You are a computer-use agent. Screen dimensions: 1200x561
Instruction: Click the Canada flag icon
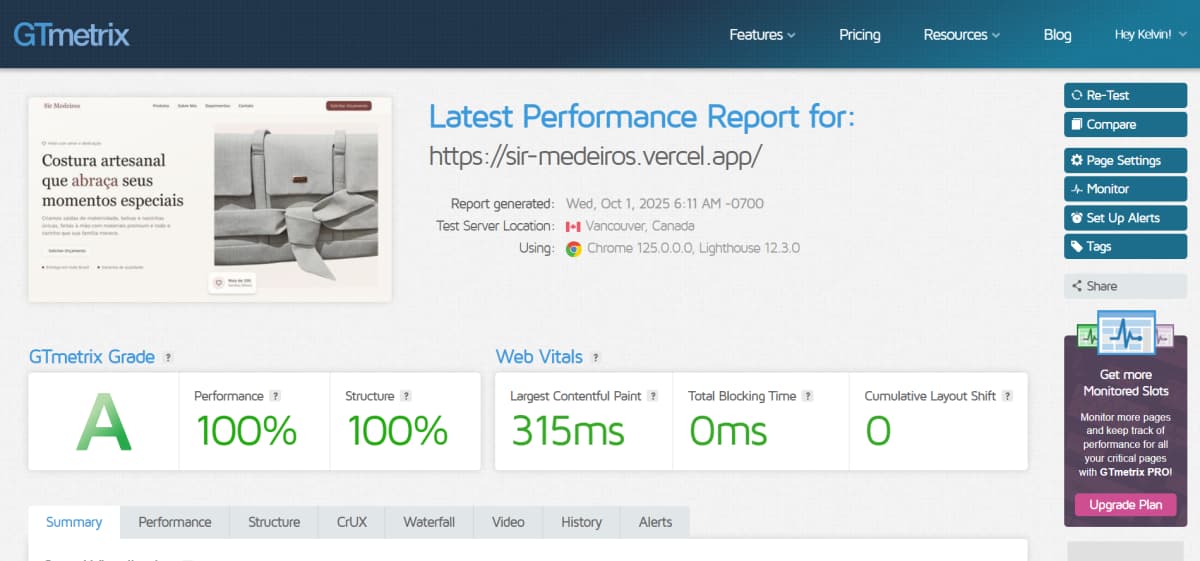573,226
